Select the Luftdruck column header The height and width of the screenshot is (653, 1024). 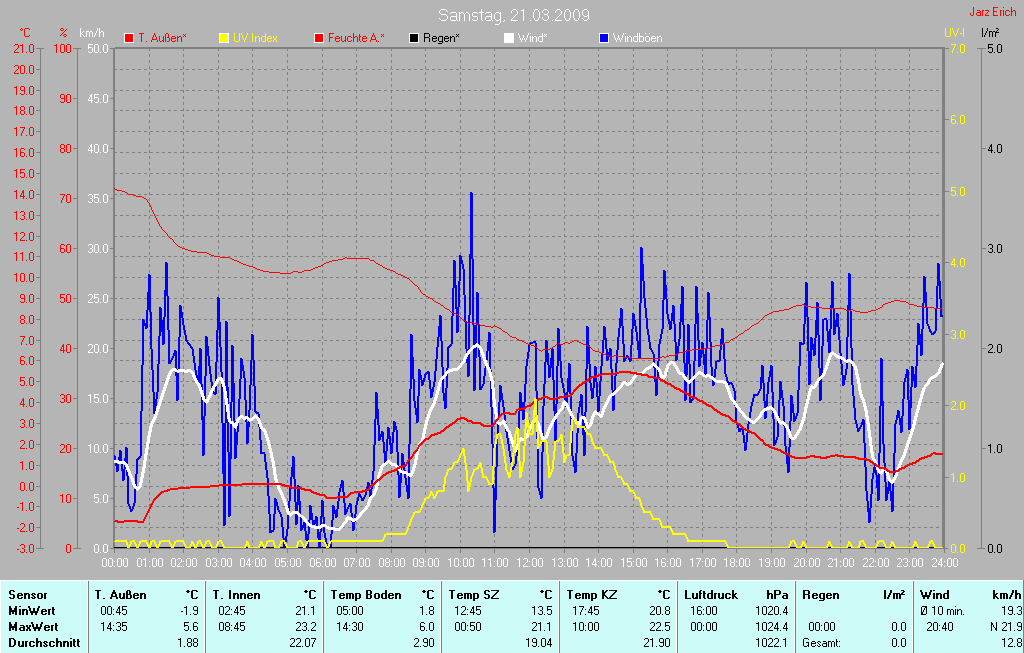point(711,595)
